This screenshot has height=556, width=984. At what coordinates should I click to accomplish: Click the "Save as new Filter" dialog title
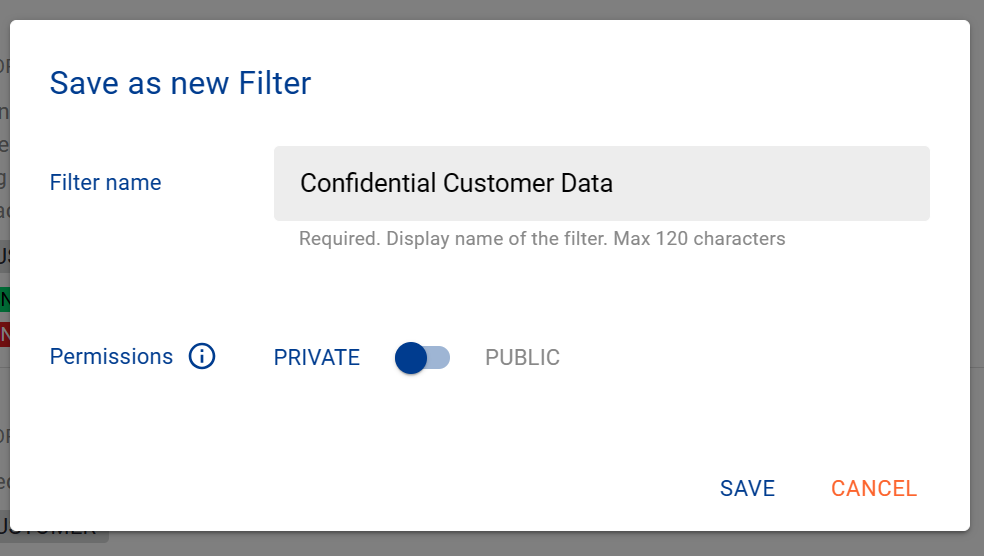[x=180, y=83]
